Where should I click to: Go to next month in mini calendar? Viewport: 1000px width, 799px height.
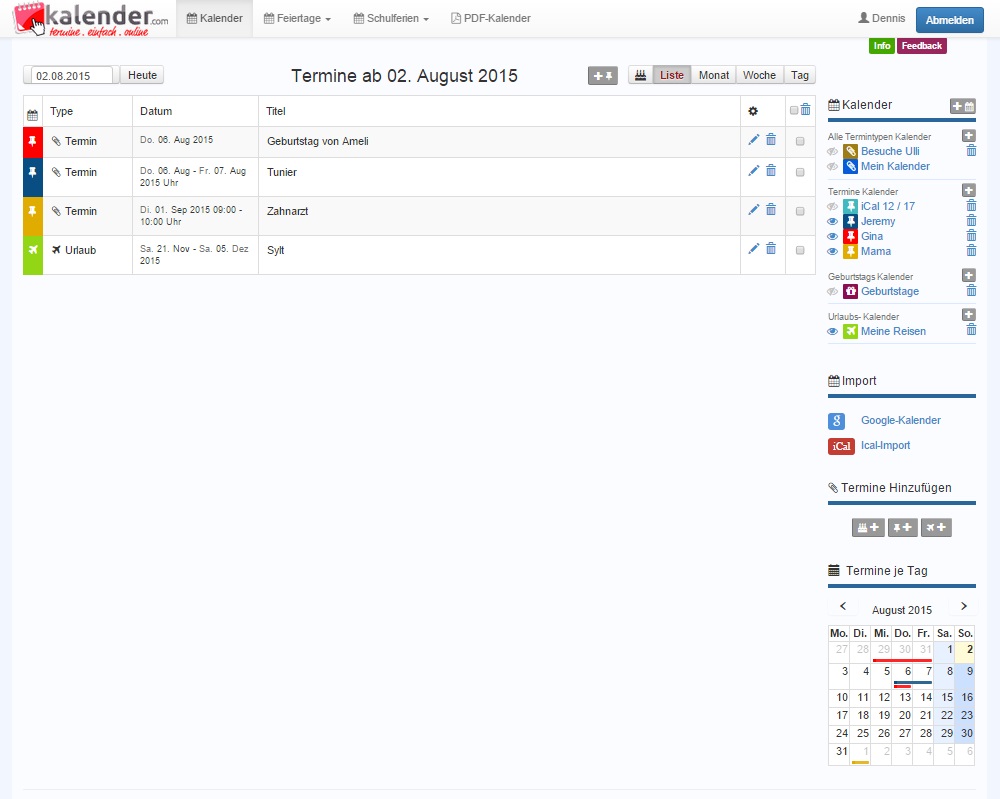point(963,605)
